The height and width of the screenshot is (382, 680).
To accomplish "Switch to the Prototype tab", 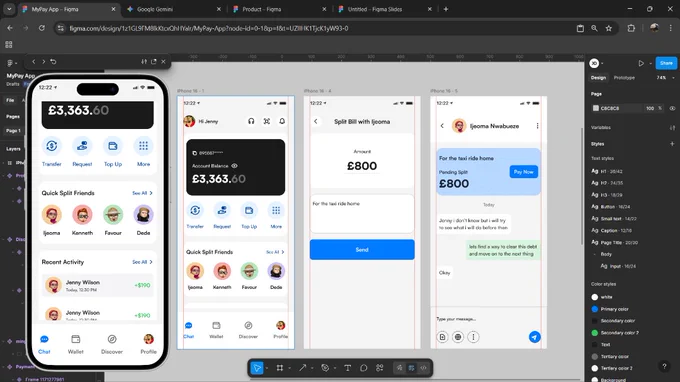I will pos(624,78).
